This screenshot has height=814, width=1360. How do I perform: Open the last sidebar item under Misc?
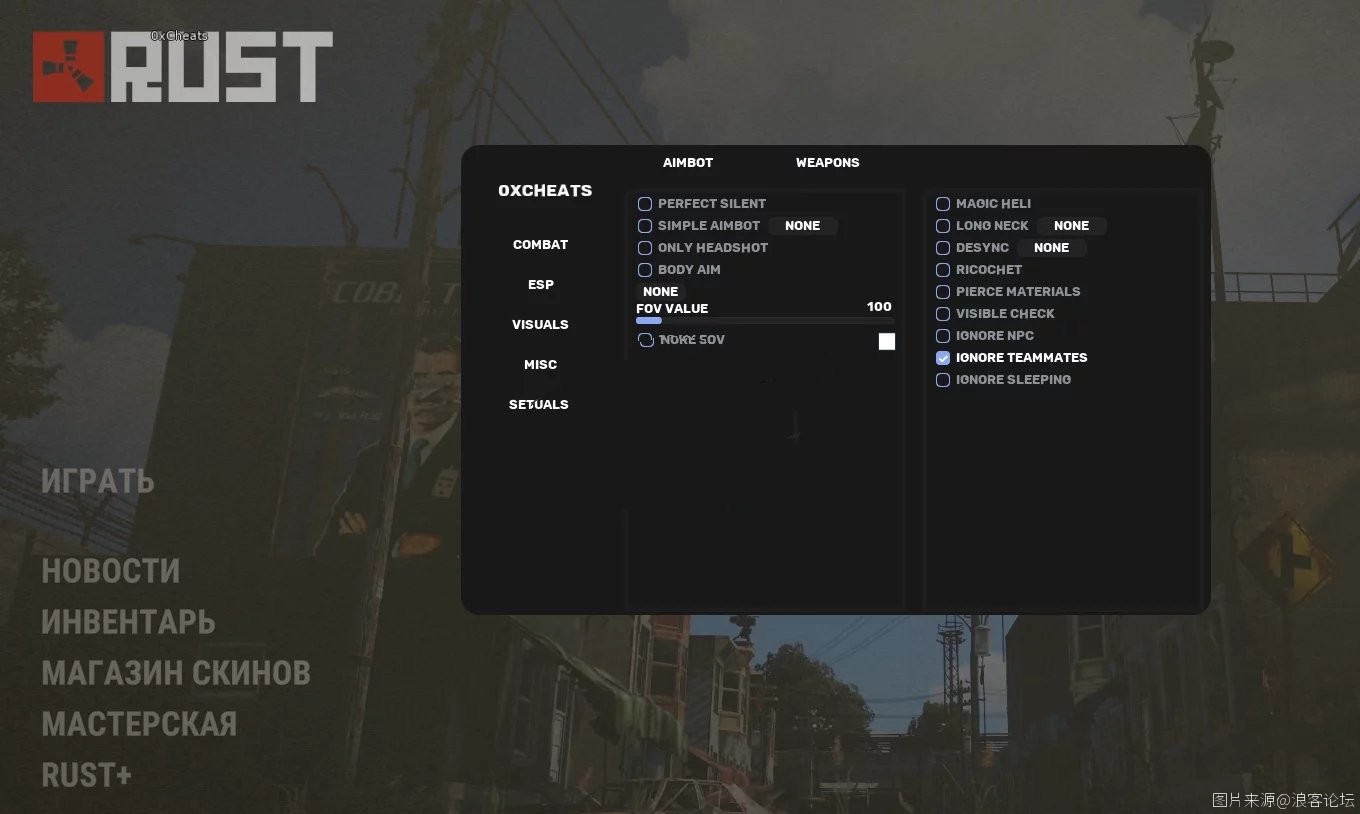(539, 405)
